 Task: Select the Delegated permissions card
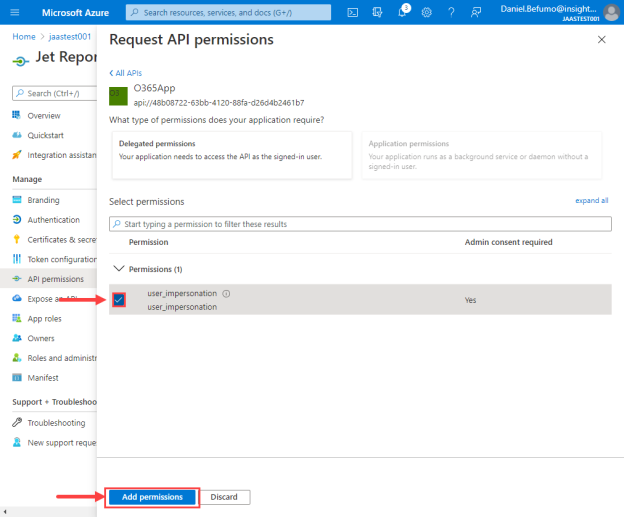coord(232,155)
